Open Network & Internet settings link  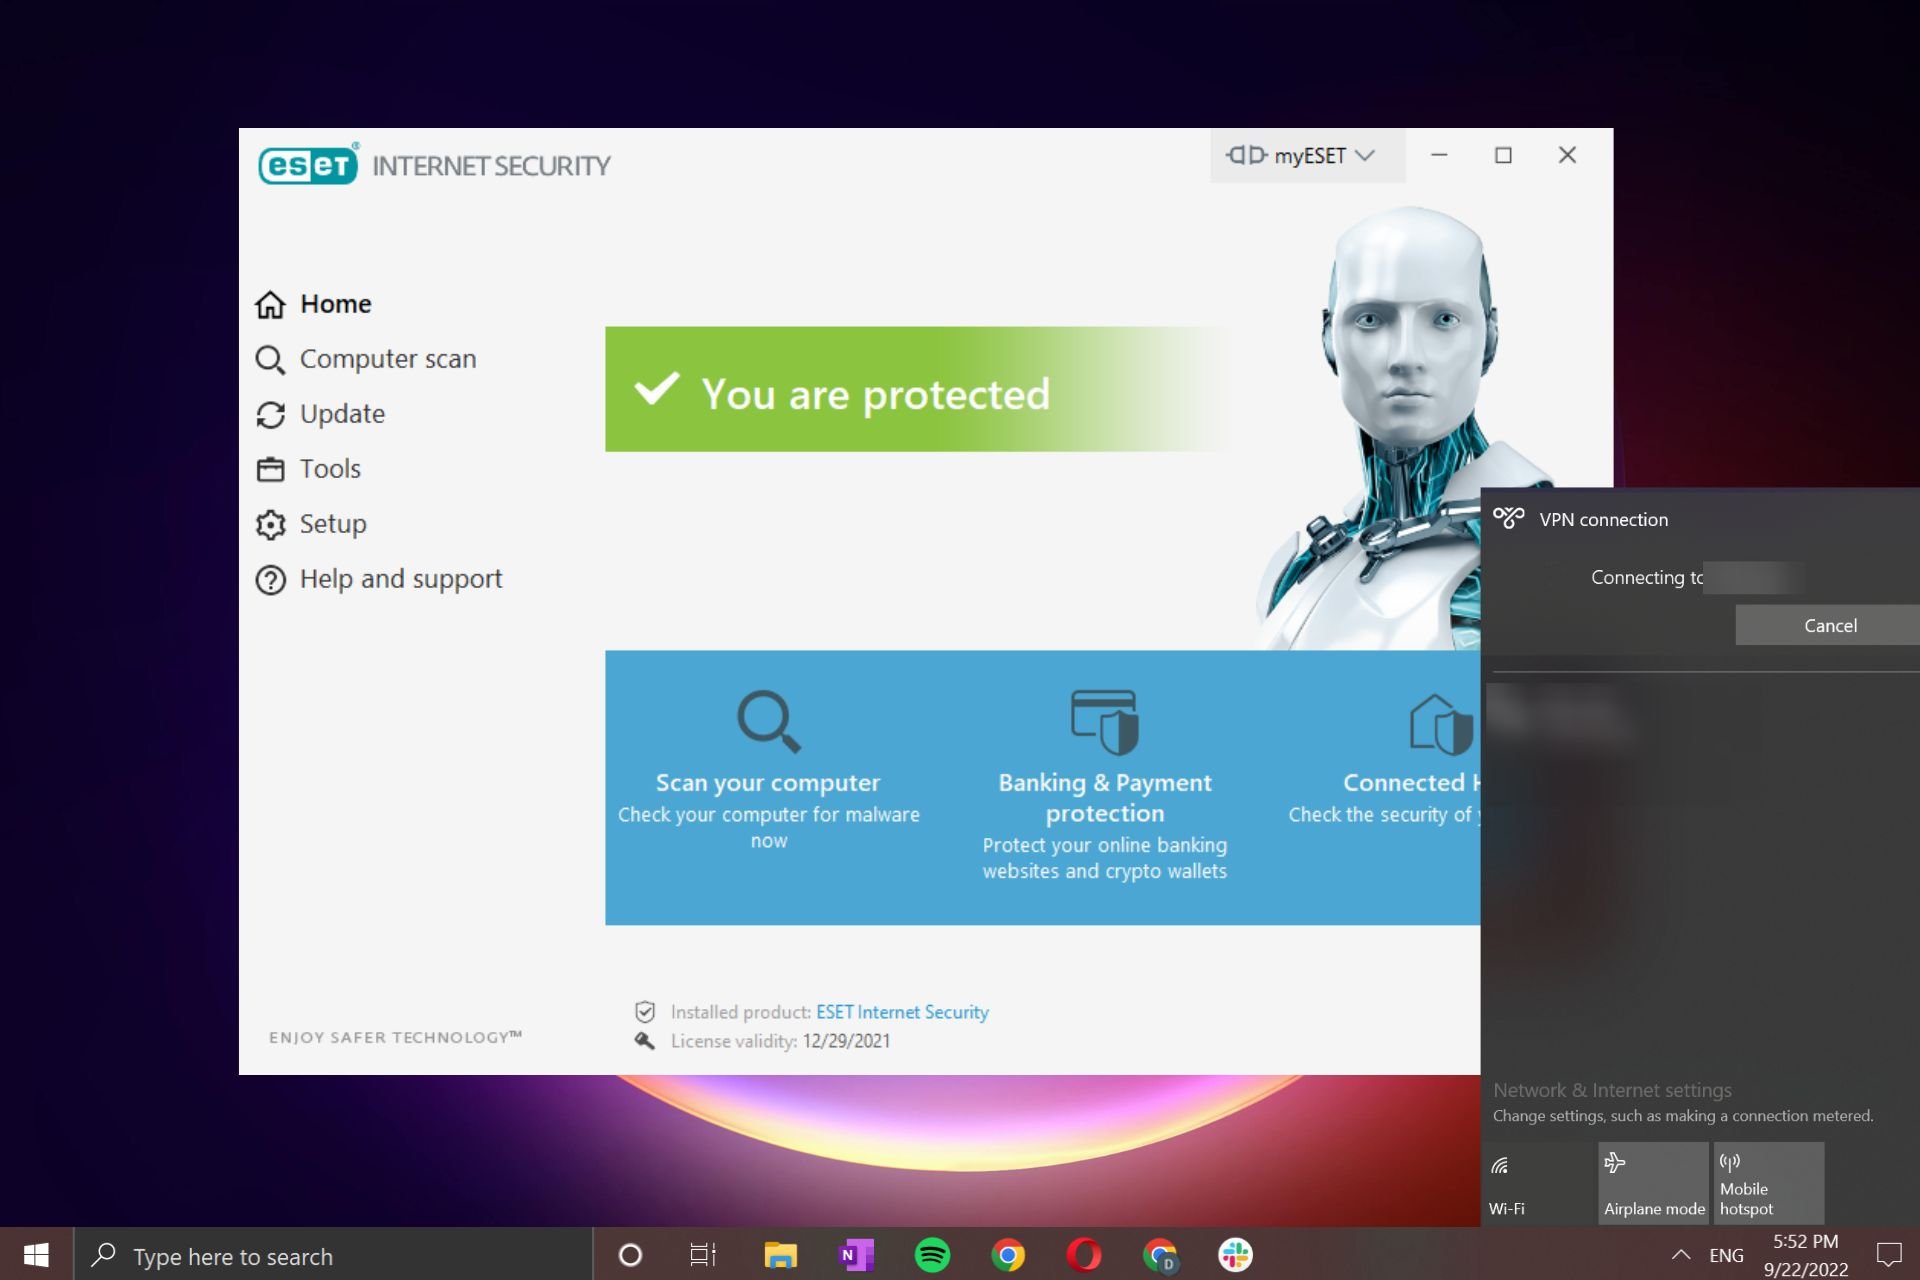[1612, 1090]
